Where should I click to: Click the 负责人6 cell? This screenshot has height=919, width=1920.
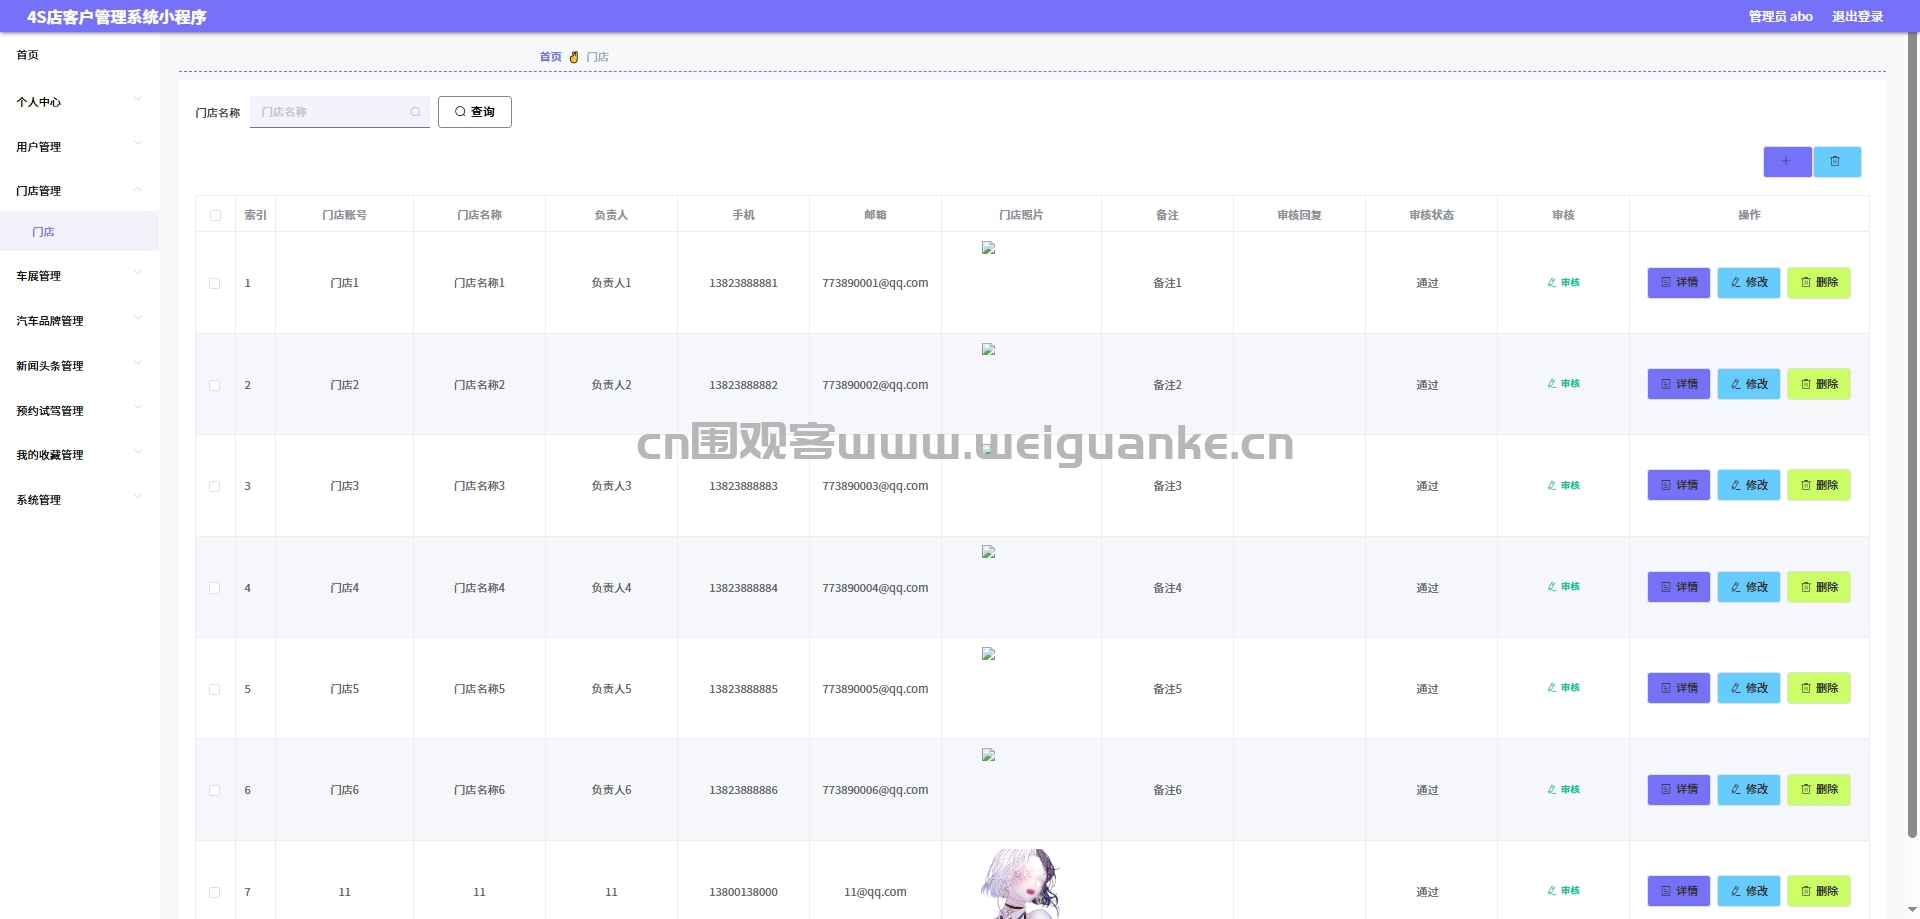(611, 790)
